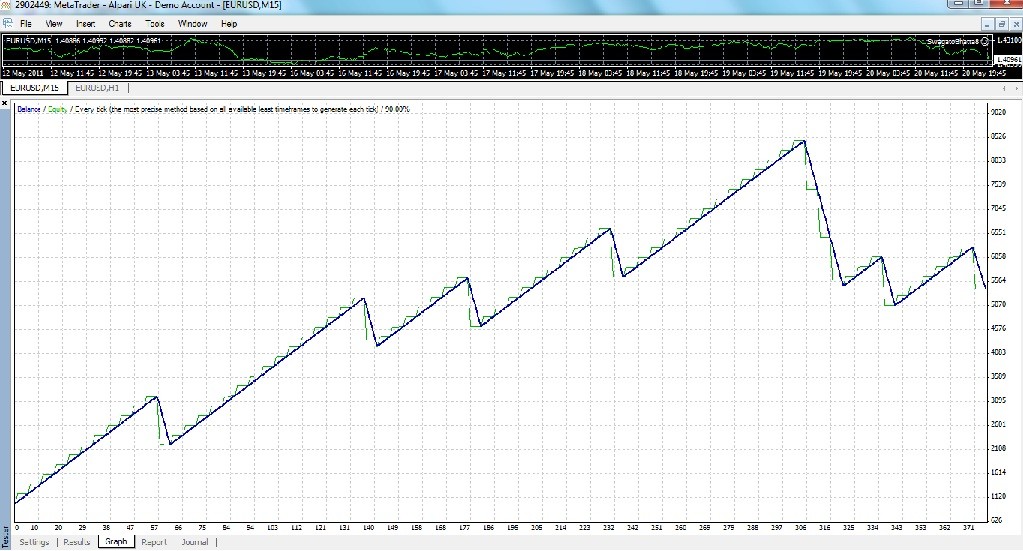
Task: Click the Balance legend label
Action: (29, 110)
